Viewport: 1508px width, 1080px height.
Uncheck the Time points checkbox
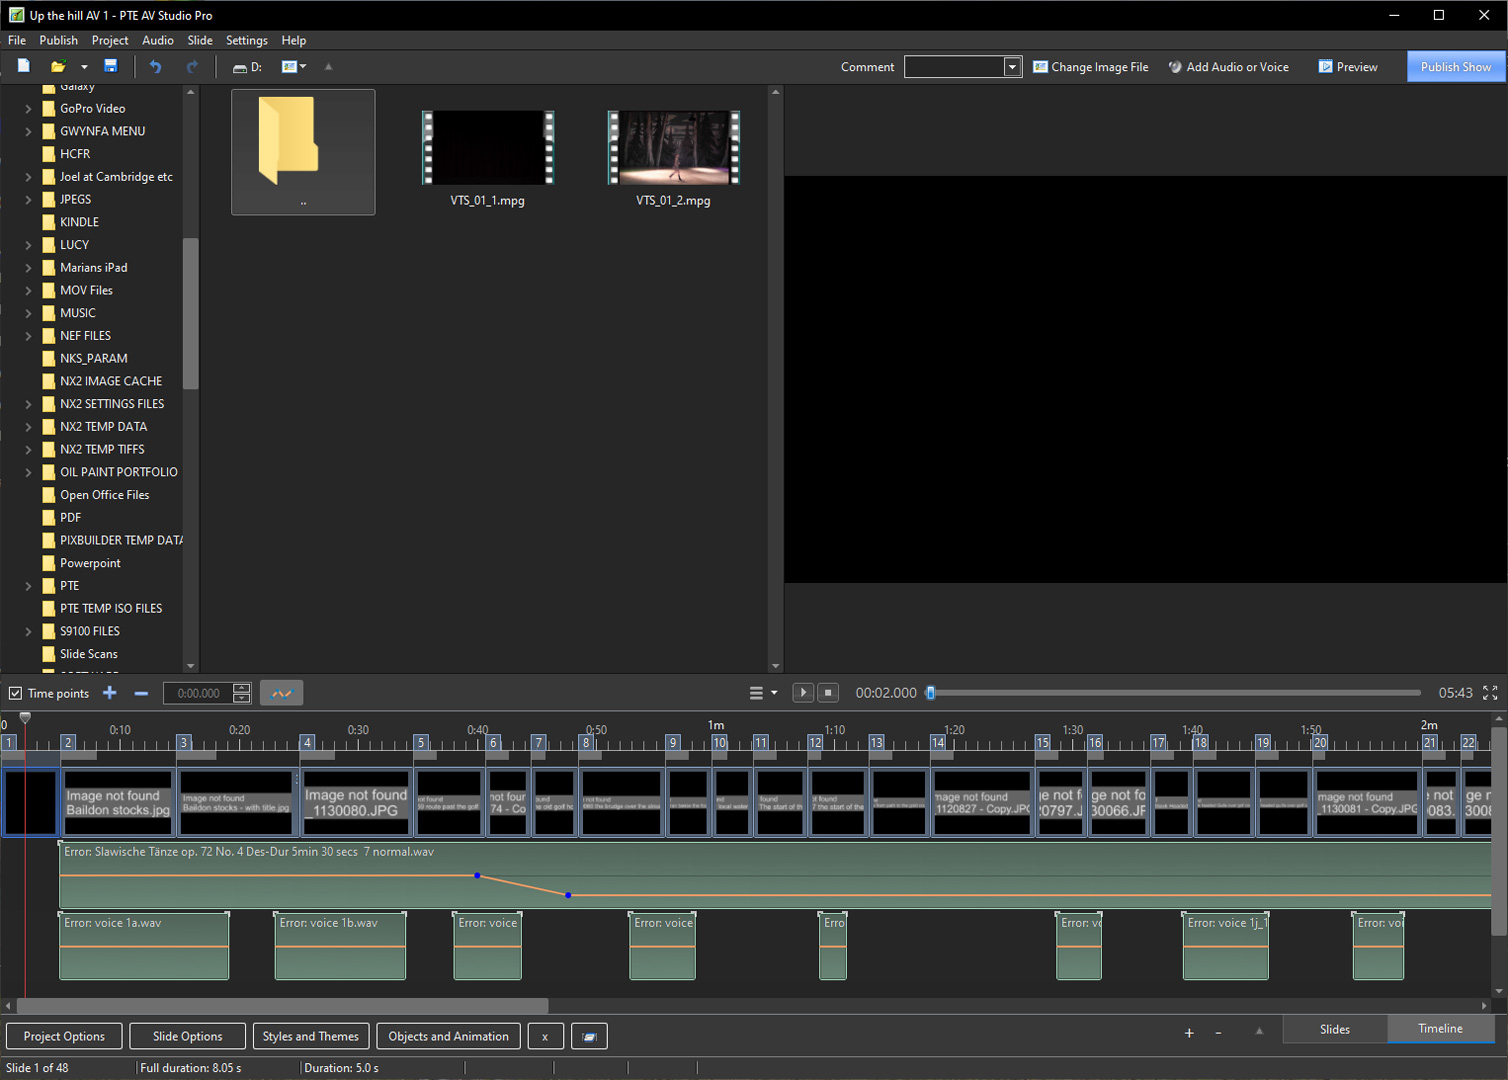click(16, 693)
